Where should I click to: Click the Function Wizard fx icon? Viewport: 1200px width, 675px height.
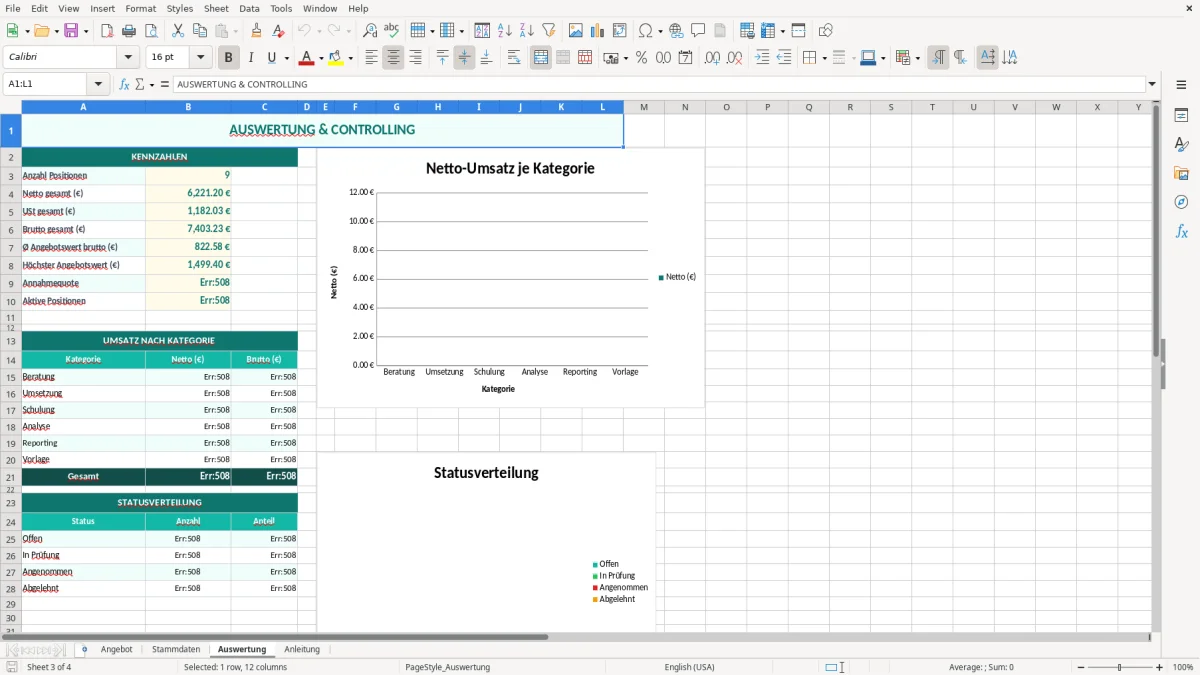coord(124,84)
